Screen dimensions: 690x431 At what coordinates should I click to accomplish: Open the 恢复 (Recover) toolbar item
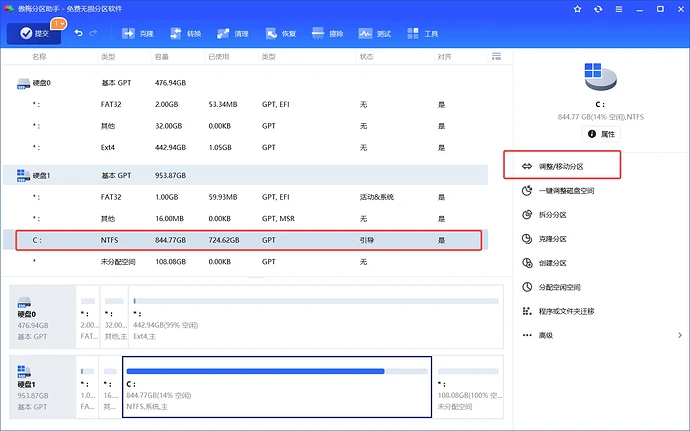pos(281,34)
